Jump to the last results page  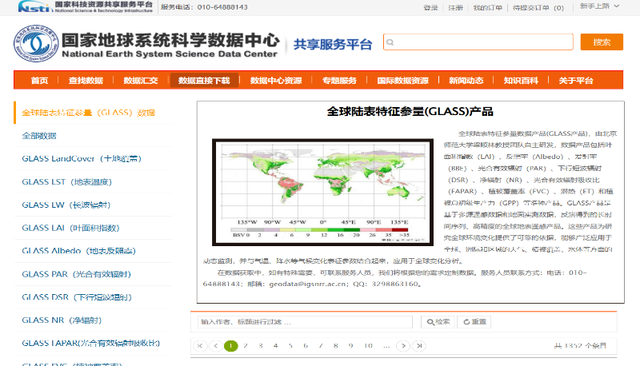pyautogui.click(x=419, y=346)
